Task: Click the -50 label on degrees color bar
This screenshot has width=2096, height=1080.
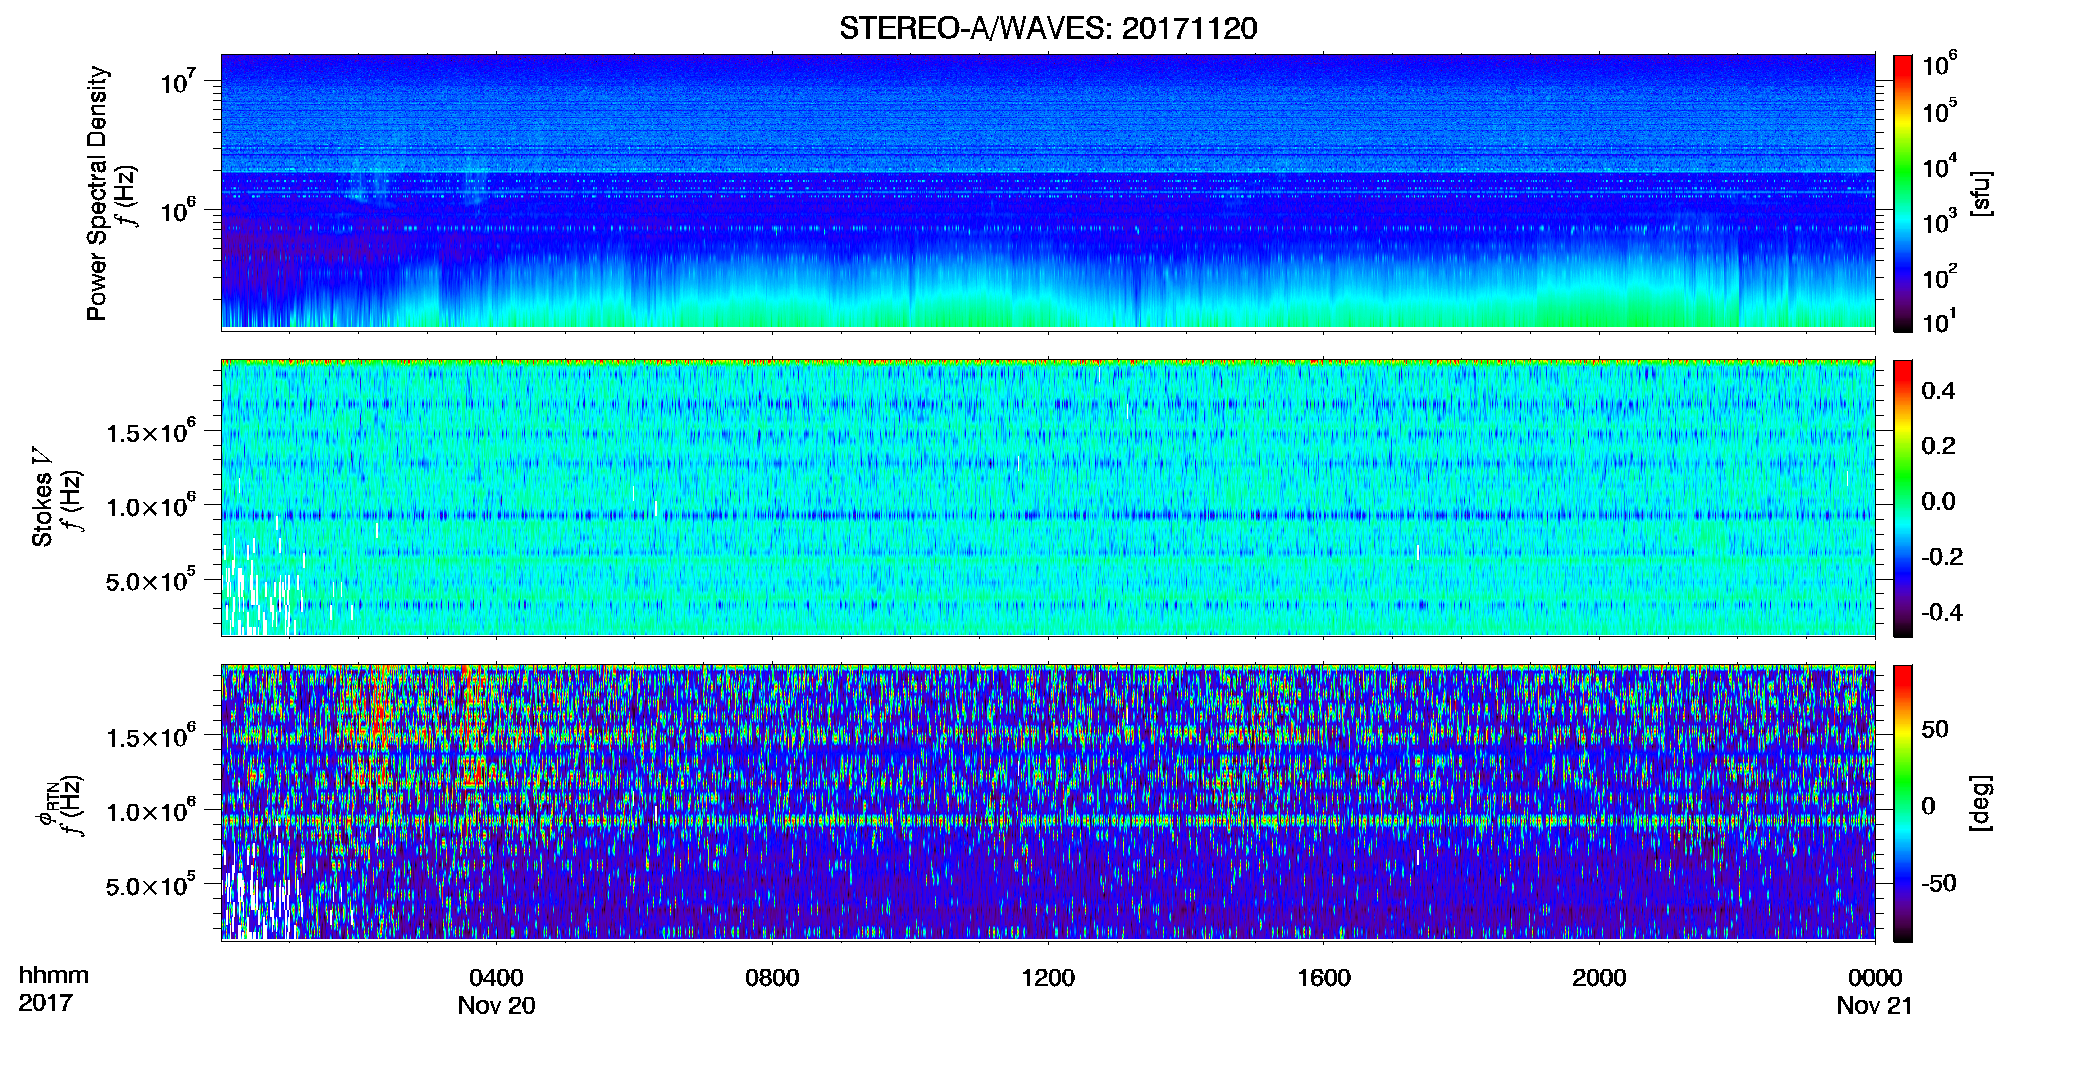Action: 1938,884
